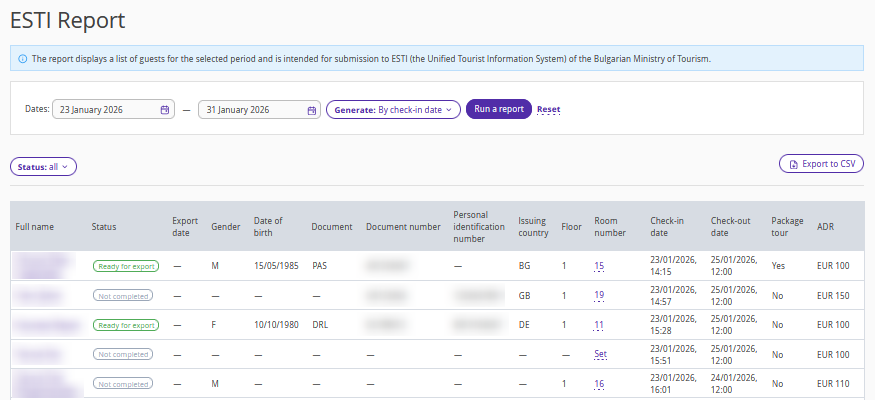This screenshot has height=400, width=875.
Task: Open the Generate by check-in date dropdown
Action: [393, 110]
